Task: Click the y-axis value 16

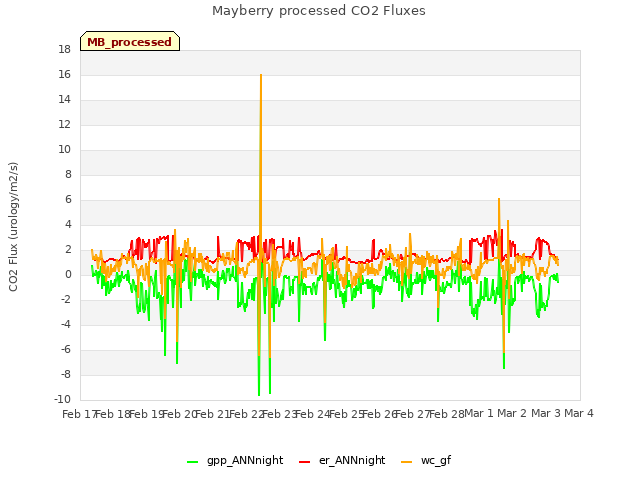Action: coord(64,75)
